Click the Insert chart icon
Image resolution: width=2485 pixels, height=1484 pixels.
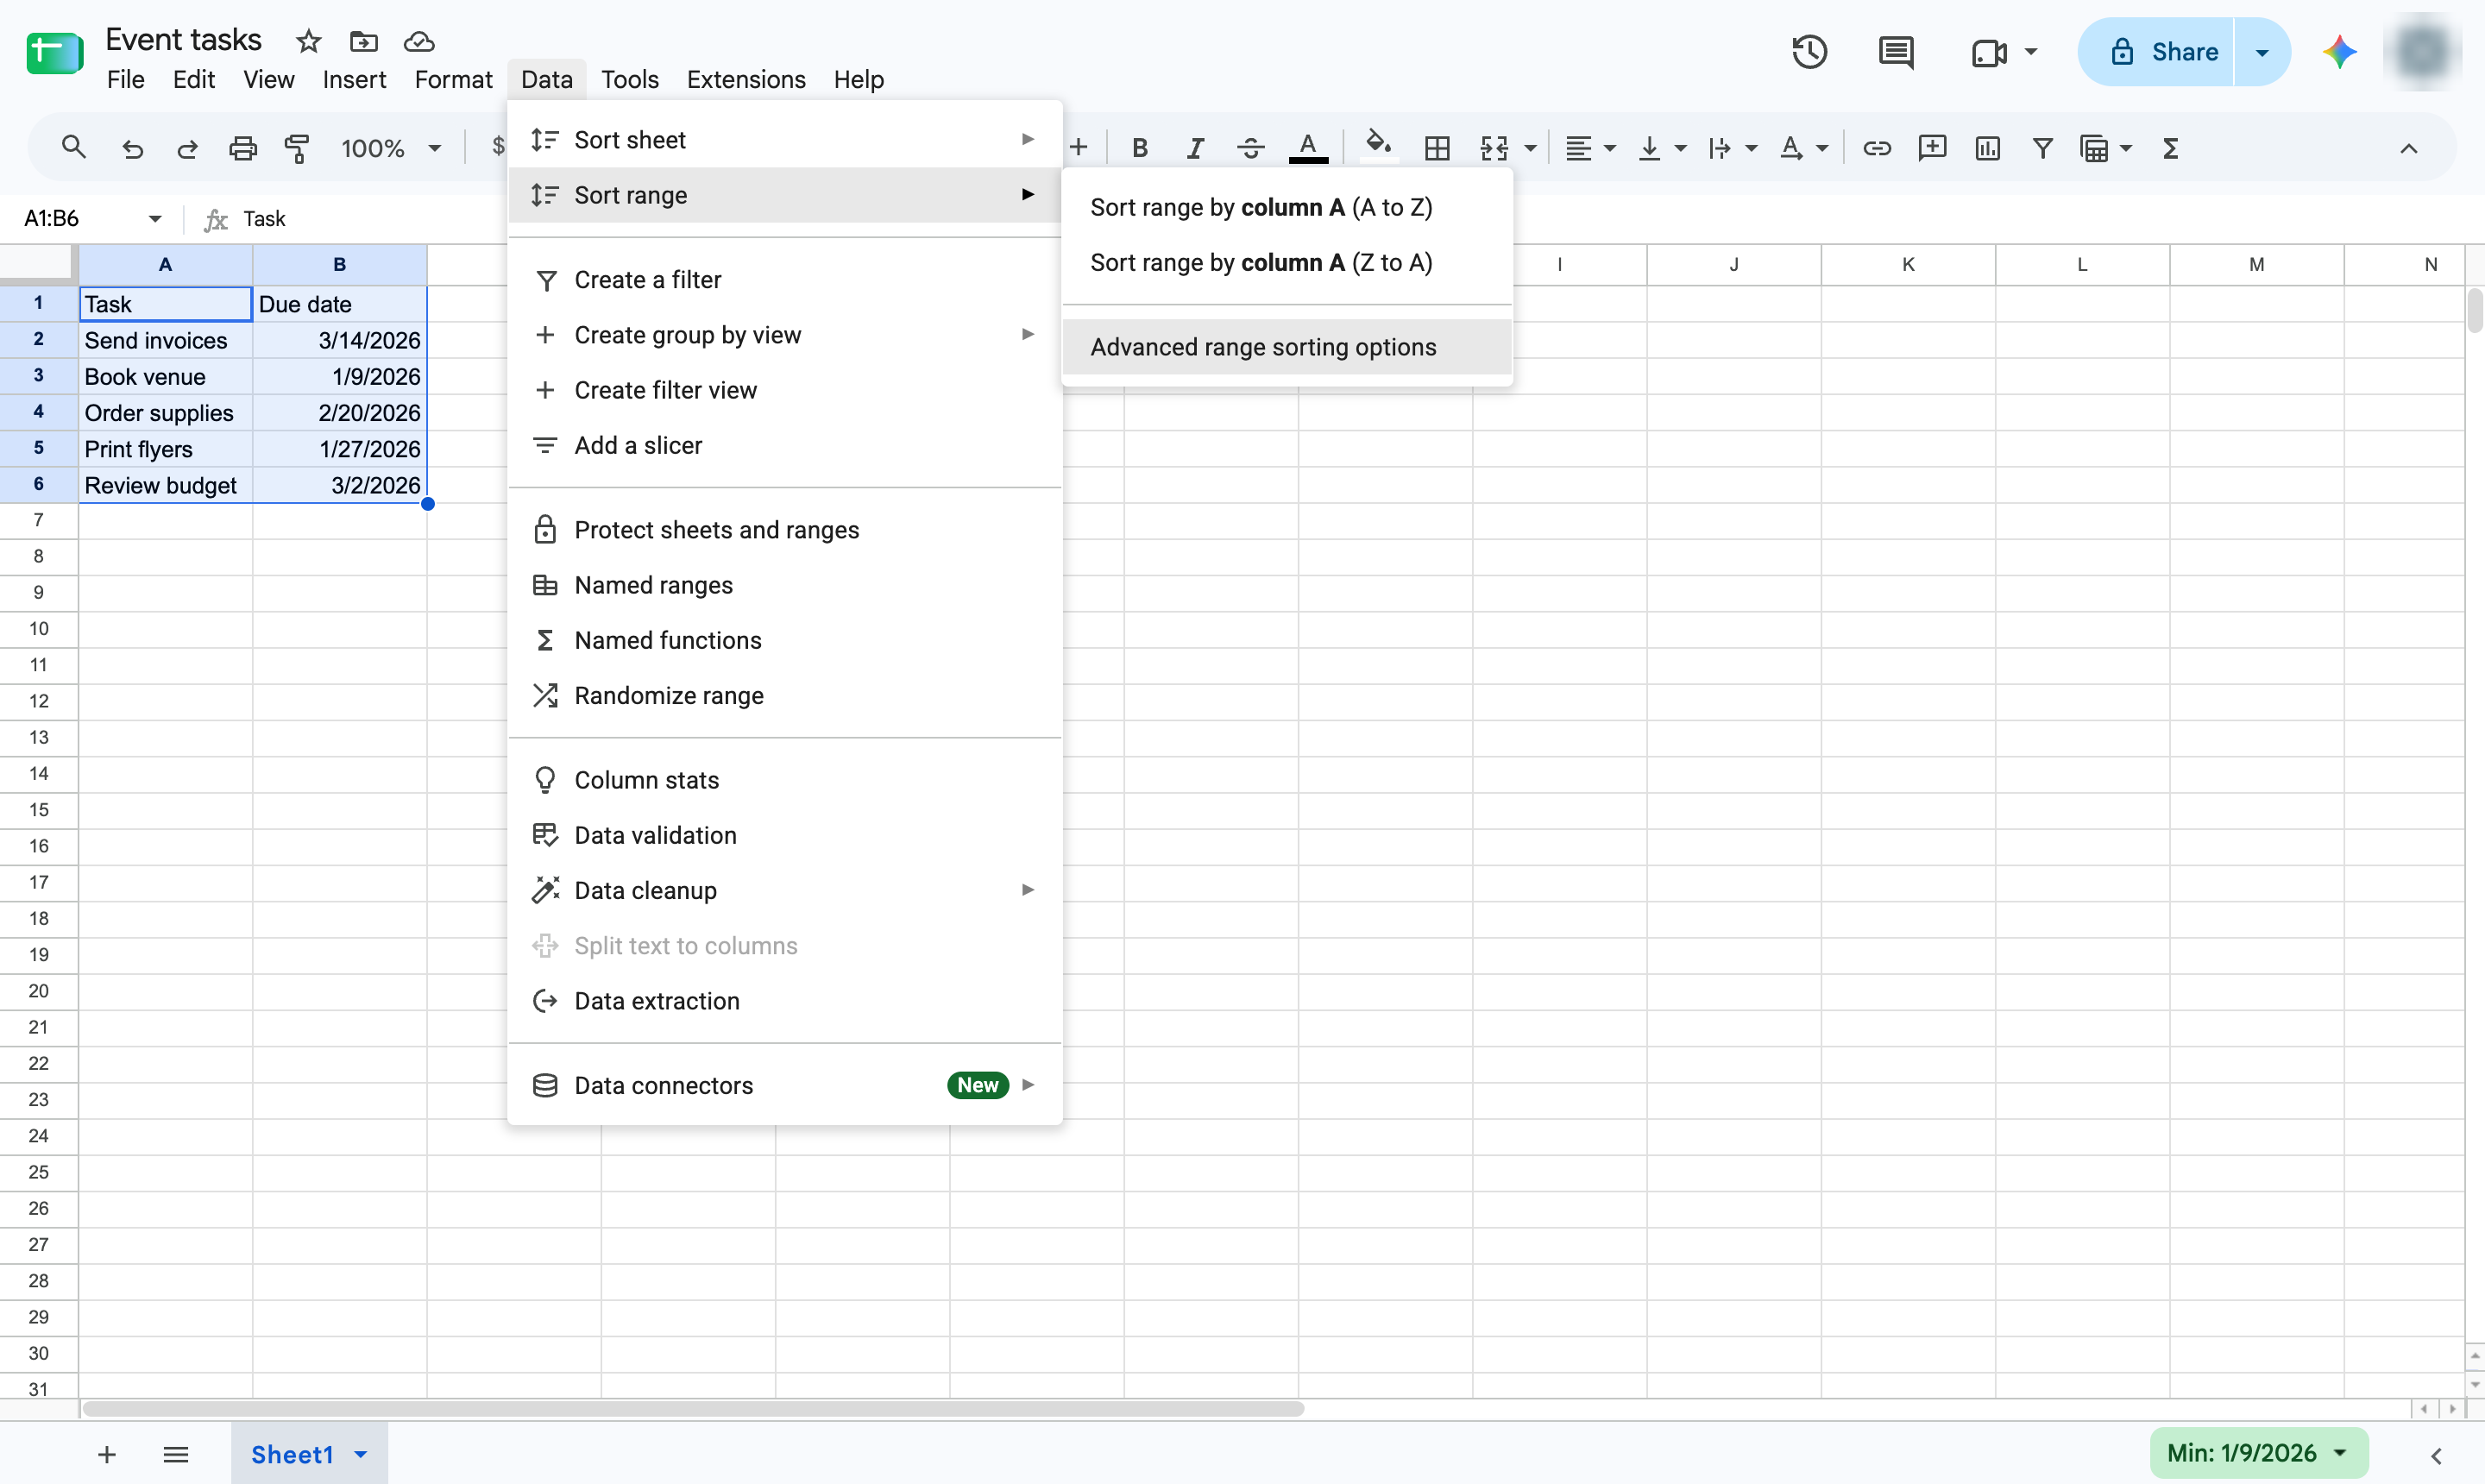click(x=1988, y=149)
